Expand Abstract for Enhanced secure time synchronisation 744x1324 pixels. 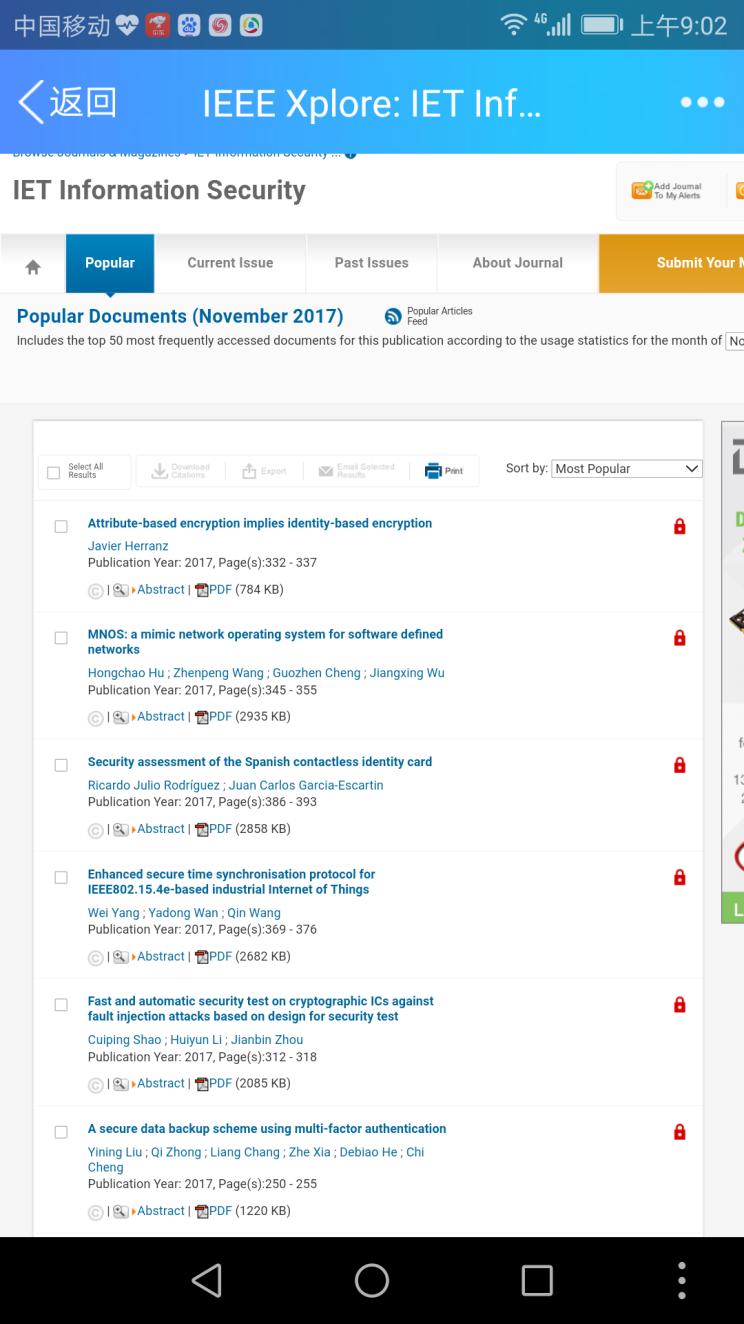158,957
